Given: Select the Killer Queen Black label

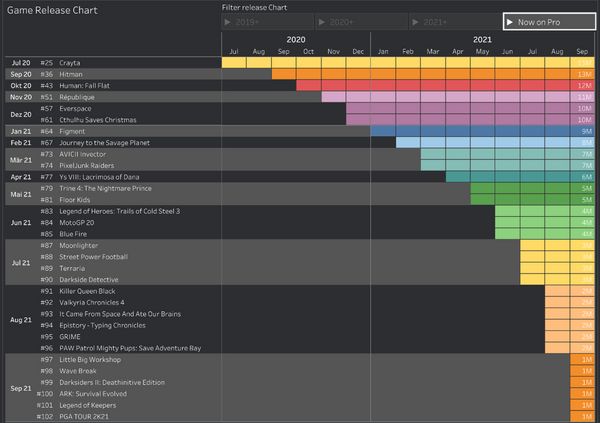Looking at the screenshot, I should pyautogui.click(x=87, y=291).
